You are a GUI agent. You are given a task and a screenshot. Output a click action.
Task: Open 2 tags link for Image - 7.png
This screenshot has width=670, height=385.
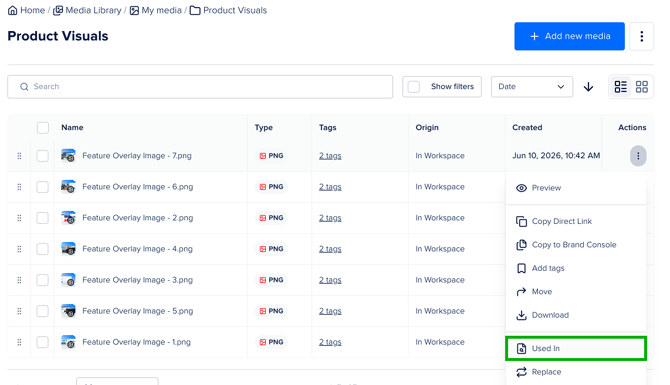330,156
